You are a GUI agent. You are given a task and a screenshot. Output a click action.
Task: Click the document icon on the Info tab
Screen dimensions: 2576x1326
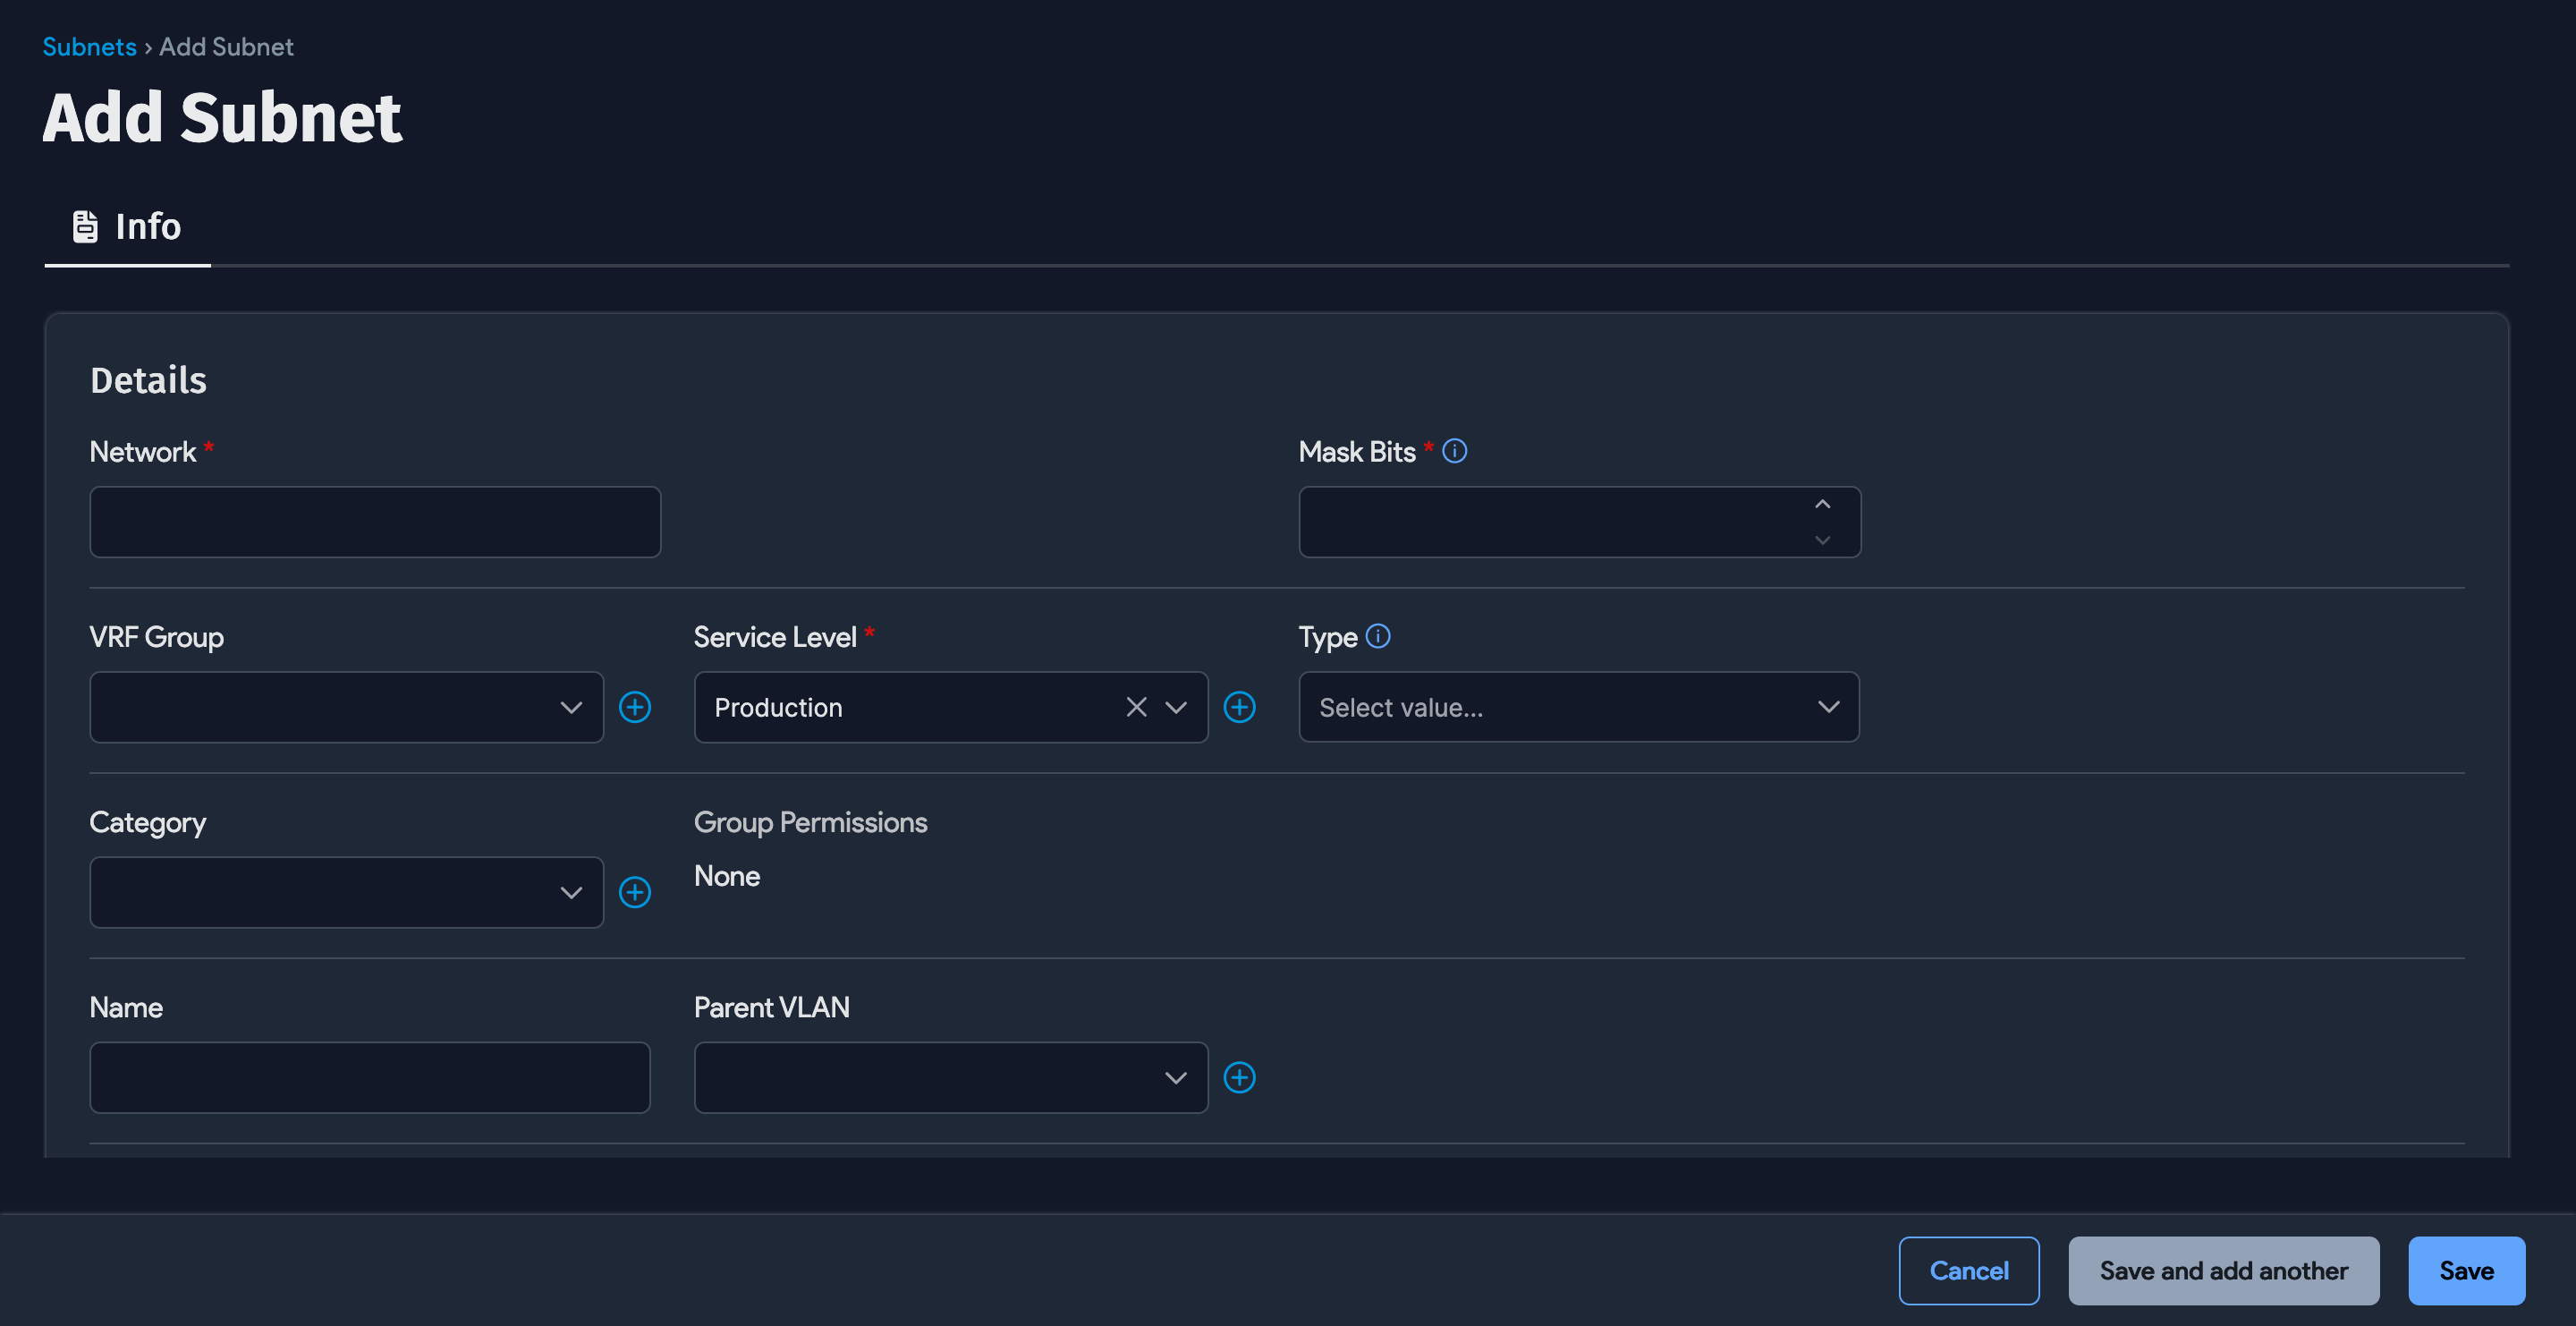[85, 226]
